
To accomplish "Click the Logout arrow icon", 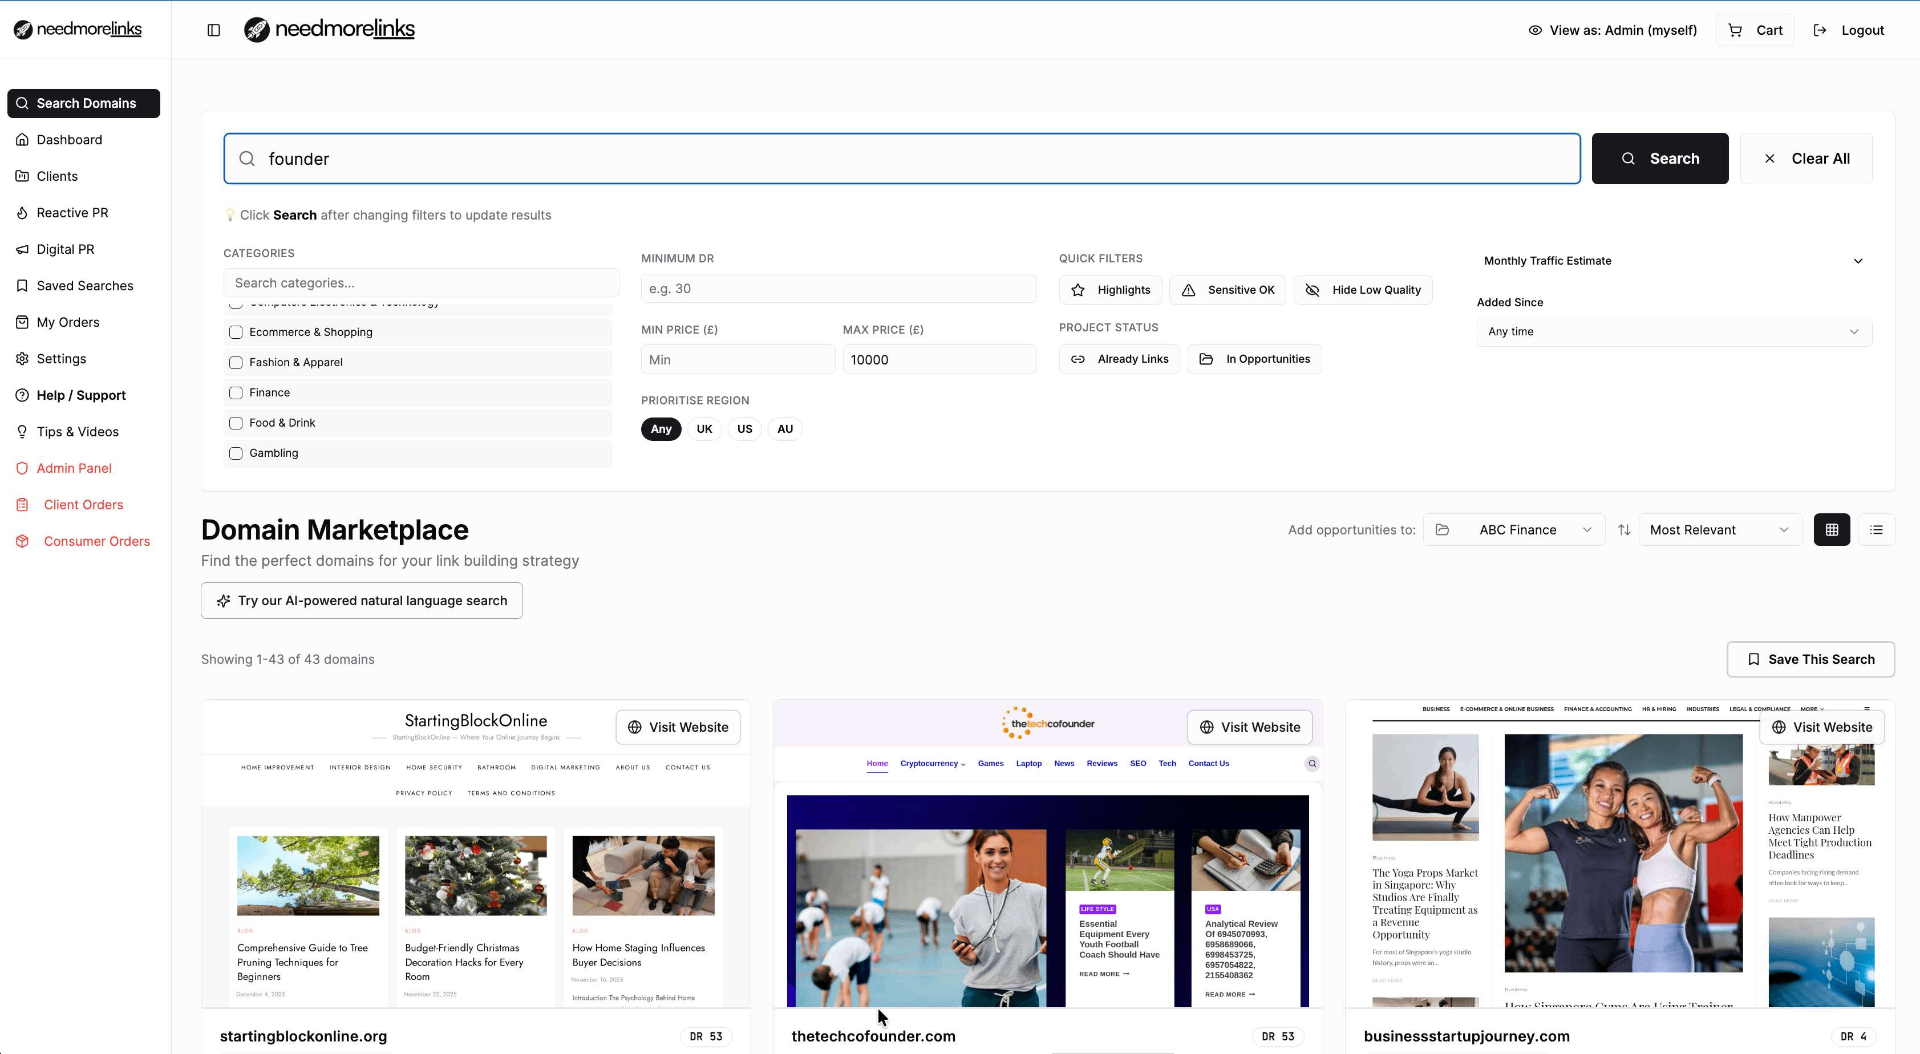I will click(x=1820, y=30).
